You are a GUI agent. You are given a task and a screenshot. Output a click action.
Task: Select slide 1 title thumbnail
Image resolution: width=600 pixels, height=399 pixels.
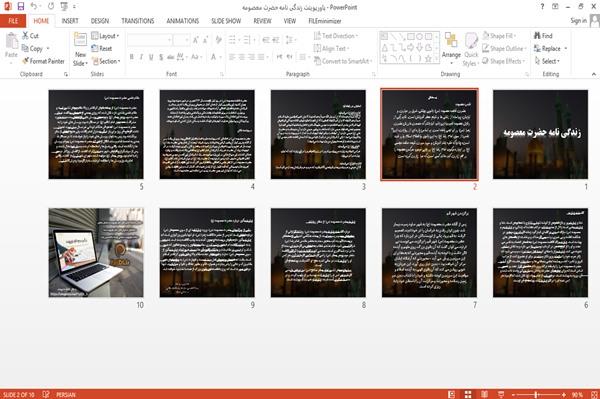(x=540, y=134)
